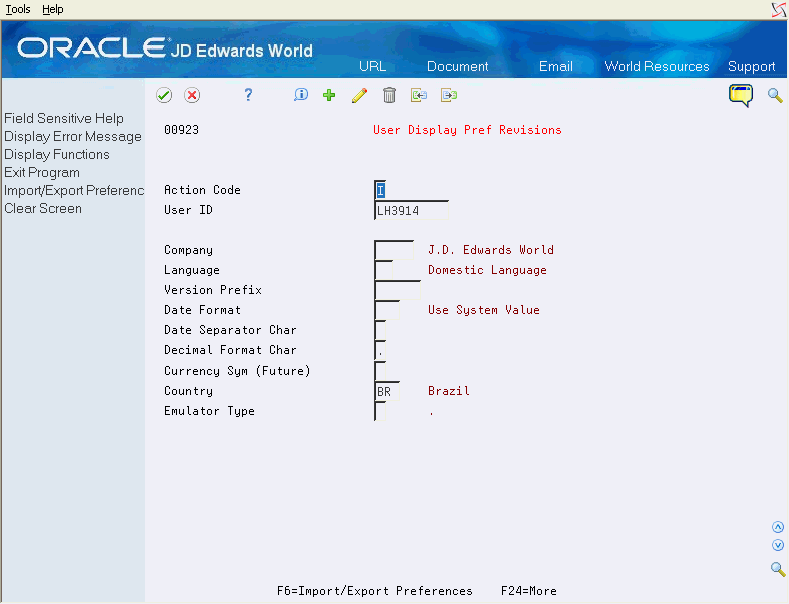Click the import preferences icon
This screenshot has height=604, width=789.
[419, 95]
